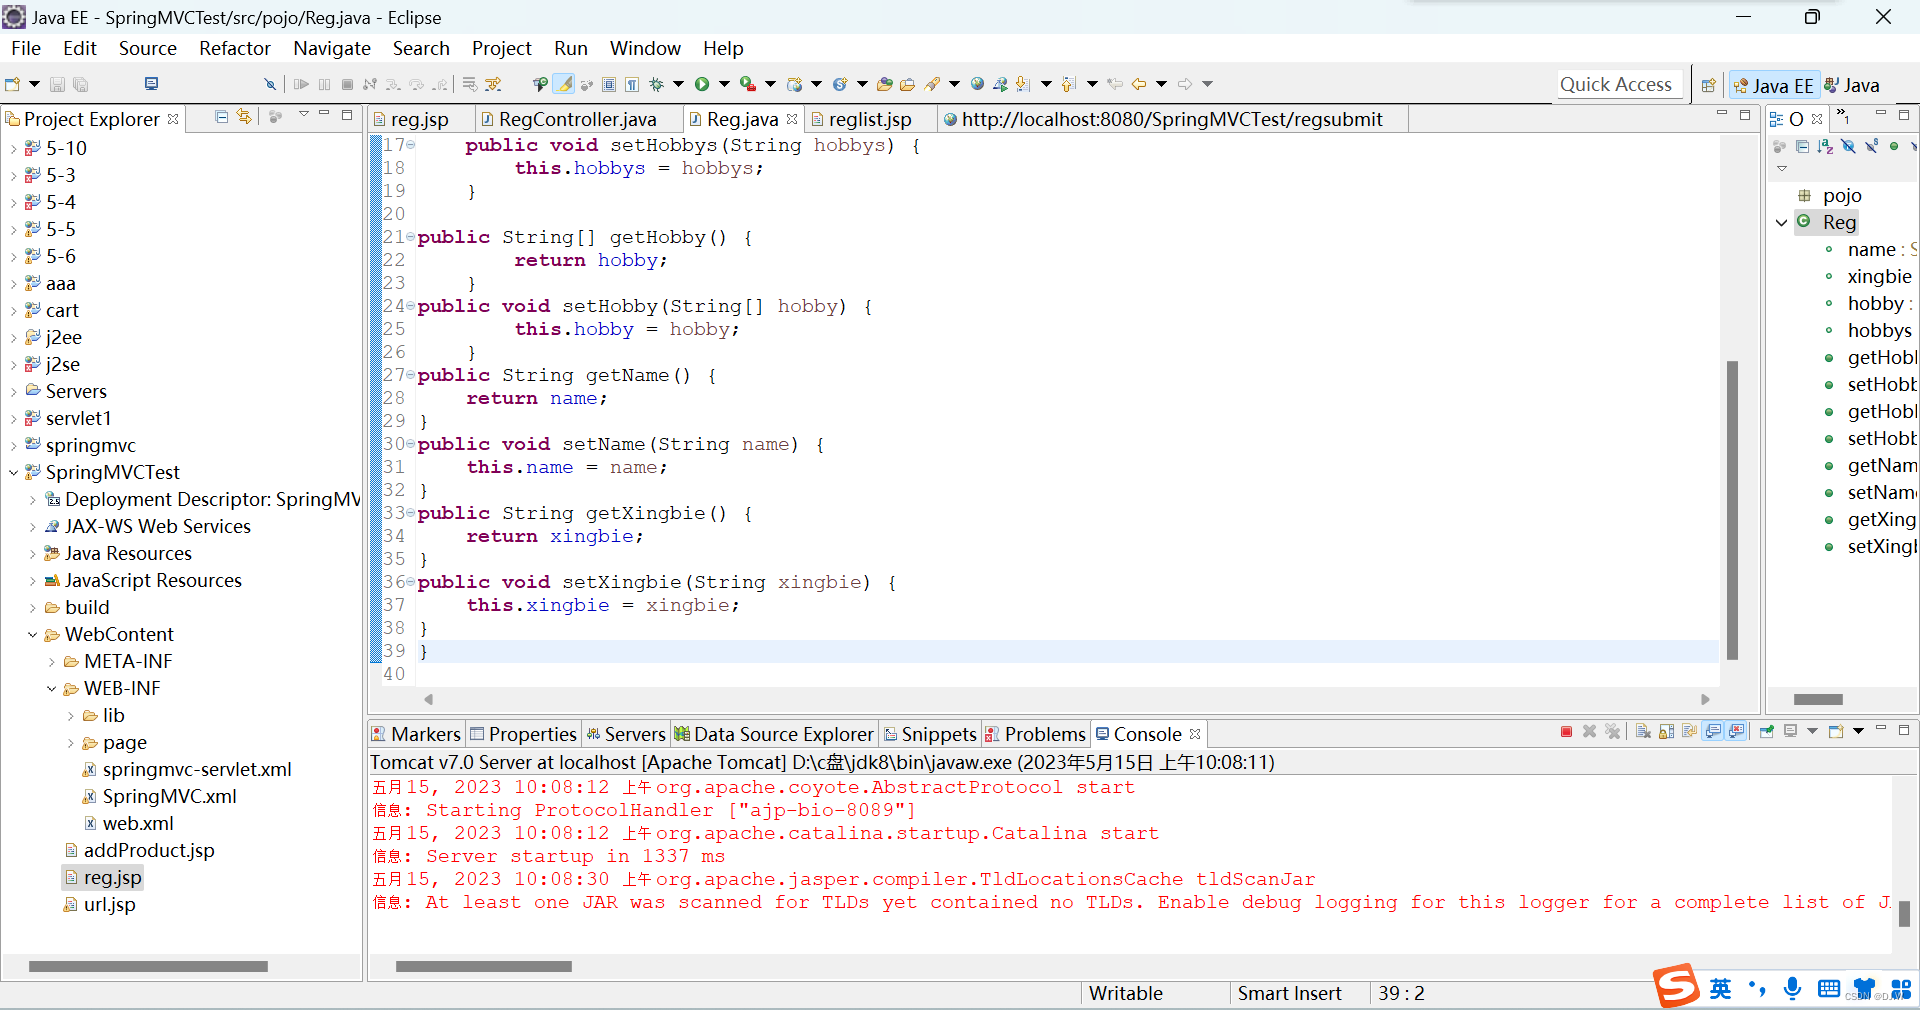The width and height of the screenshot is (1920, 1010).
Task: Switch to the Servers bottom tab
Action: click(x=626, y=734)
